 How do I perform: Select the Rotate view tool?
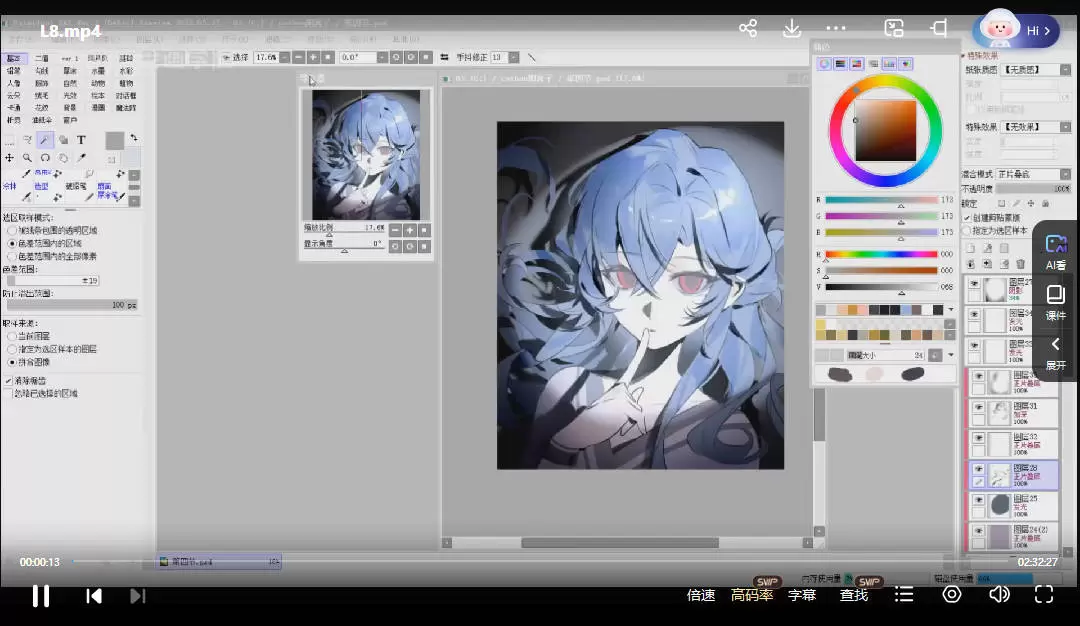[45, 158]
